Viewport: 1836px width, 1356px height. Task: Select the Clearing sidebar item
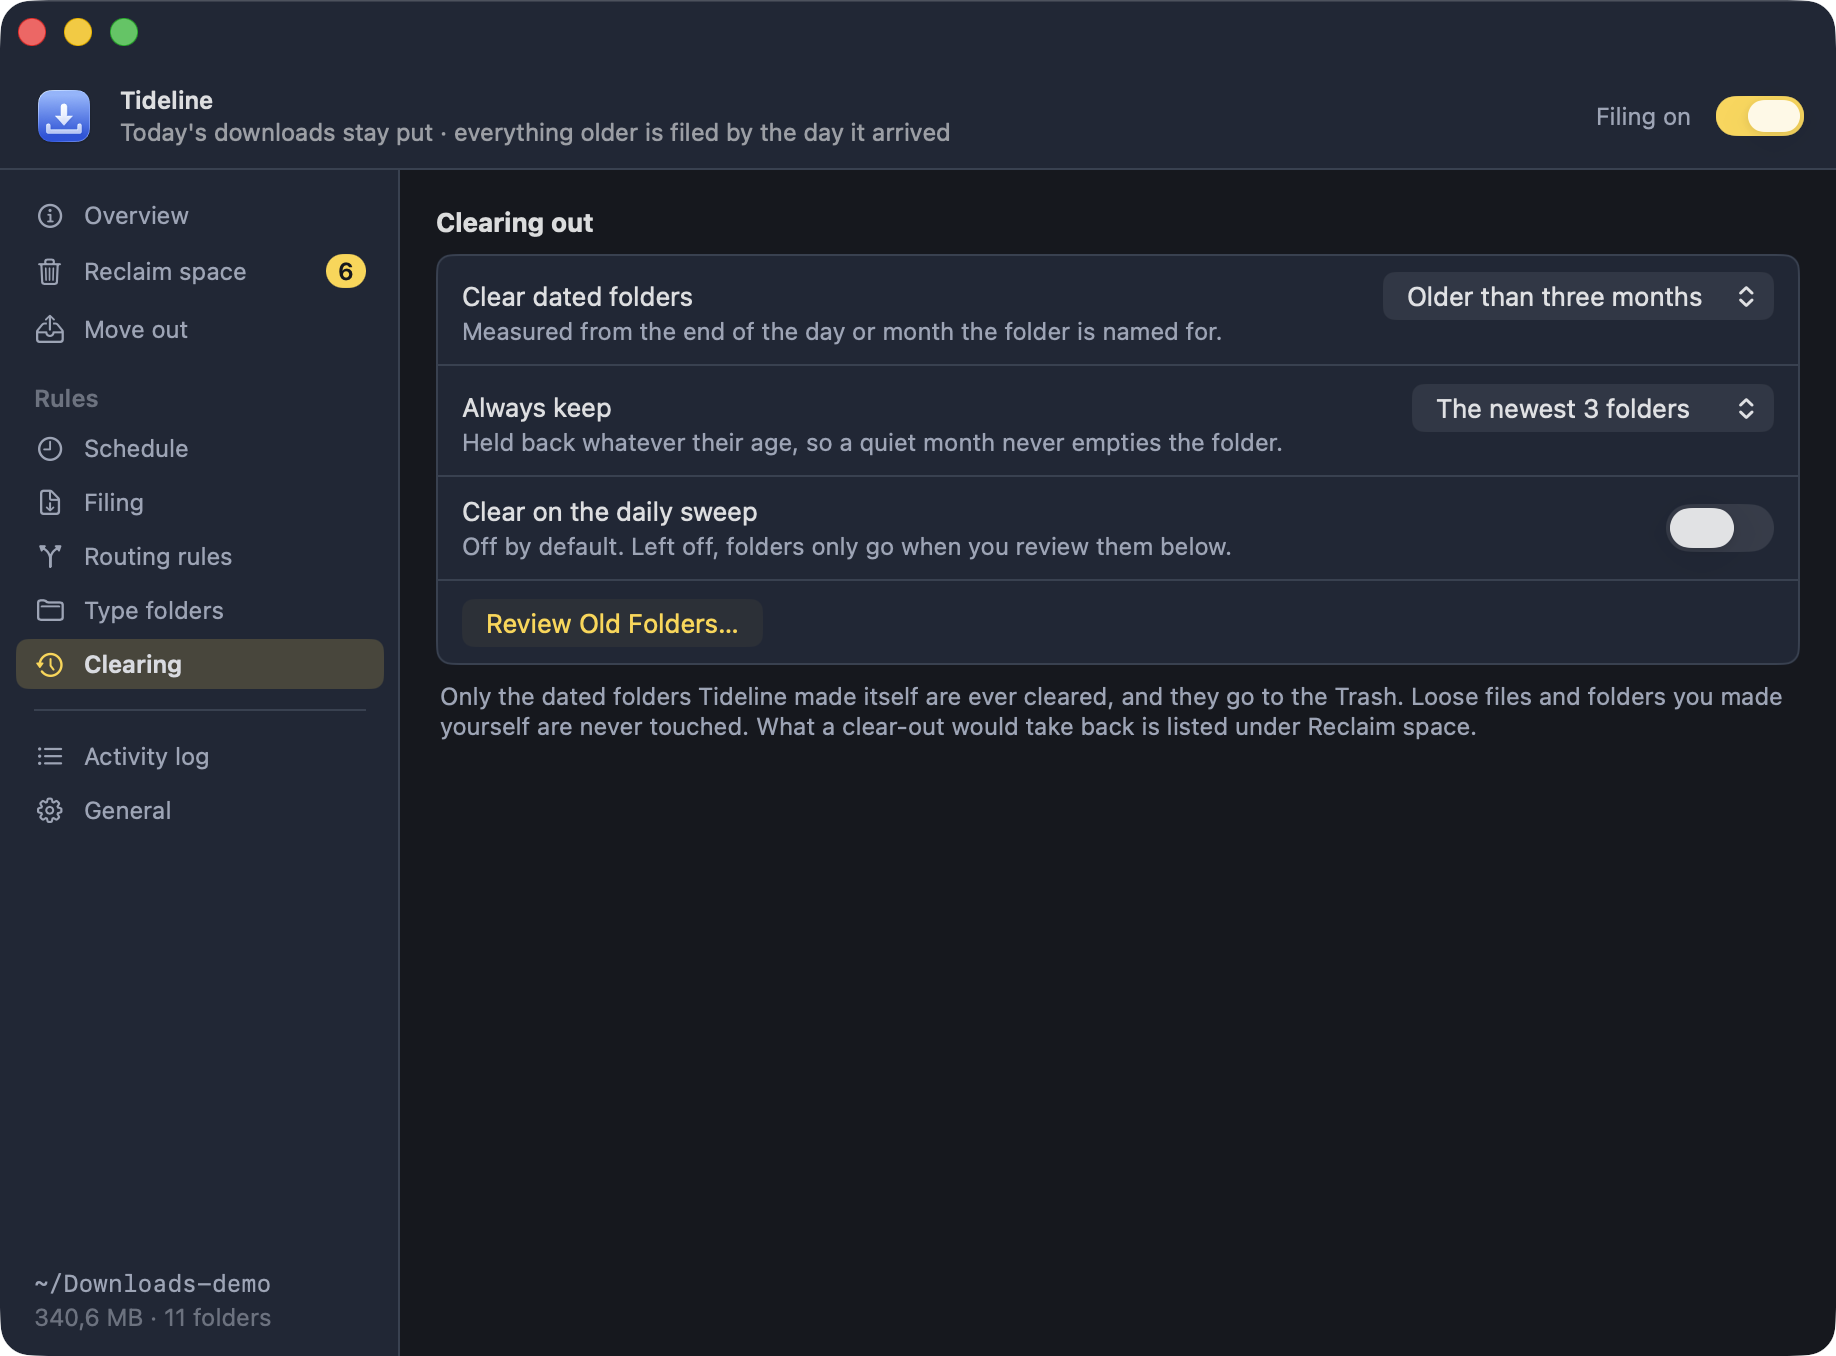(200, 665)
